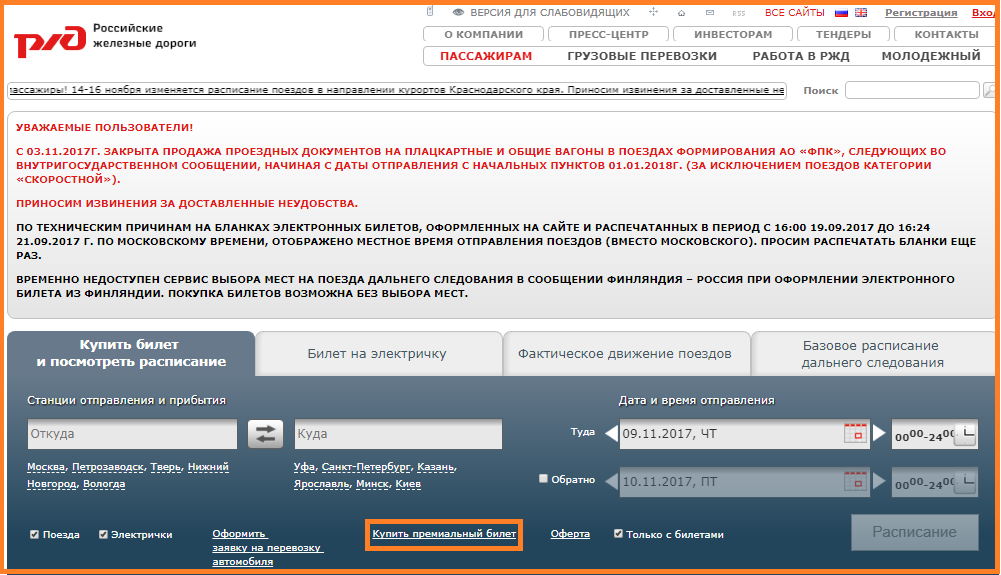Toggle the Только с билетами checkbox
Screen dimensions: 1001x575
point(619,534)
